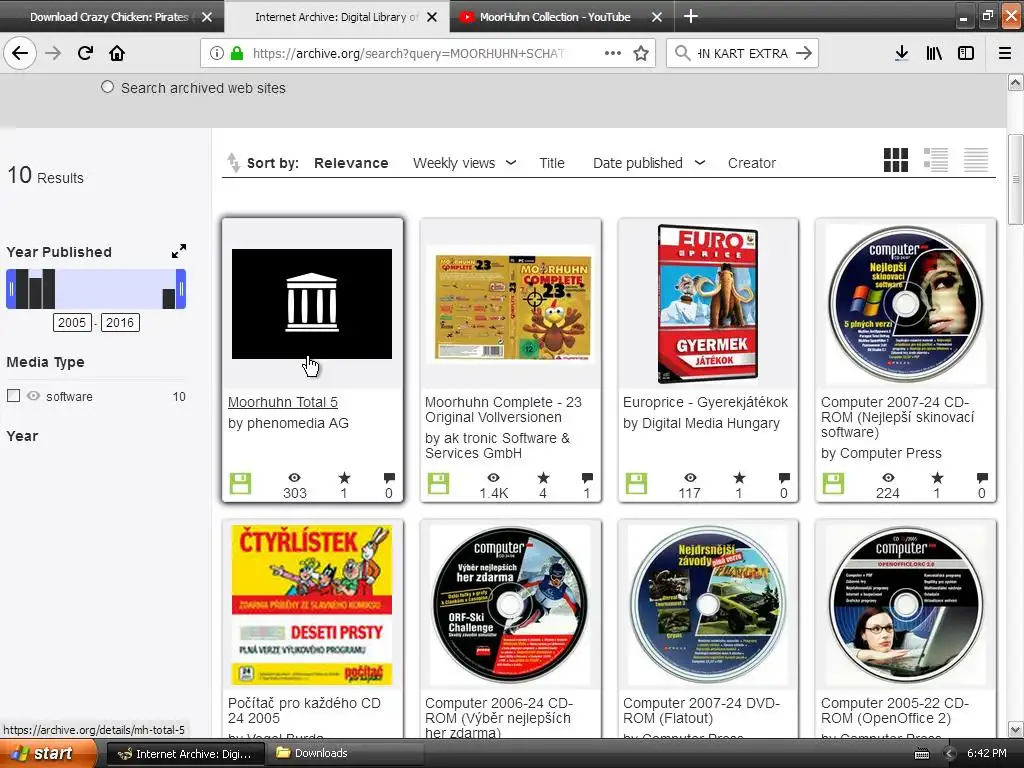Open Downloads folder in taskbar
Screen dimensions: 1024x768
[345, 754]
